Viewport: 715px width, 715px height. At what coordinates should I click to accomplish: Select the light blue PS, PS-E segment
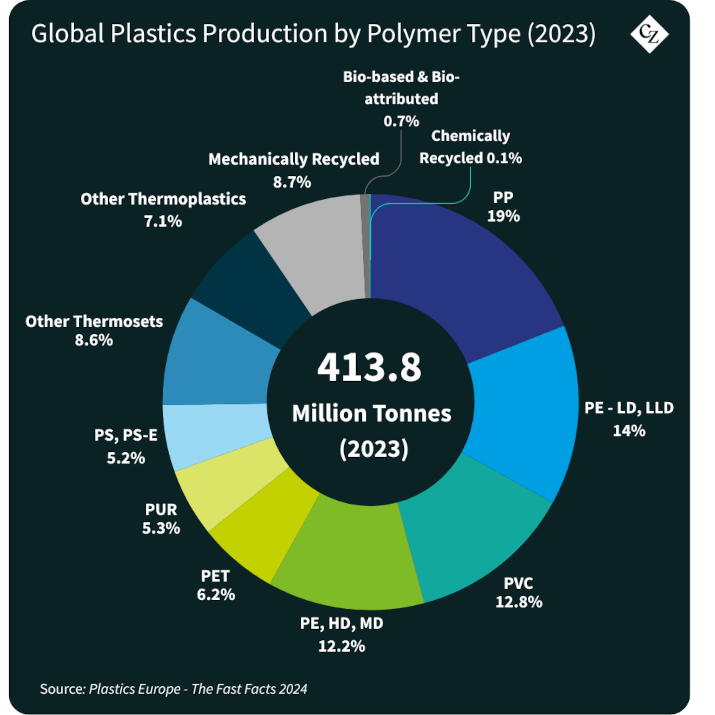(x=198, y=436)
